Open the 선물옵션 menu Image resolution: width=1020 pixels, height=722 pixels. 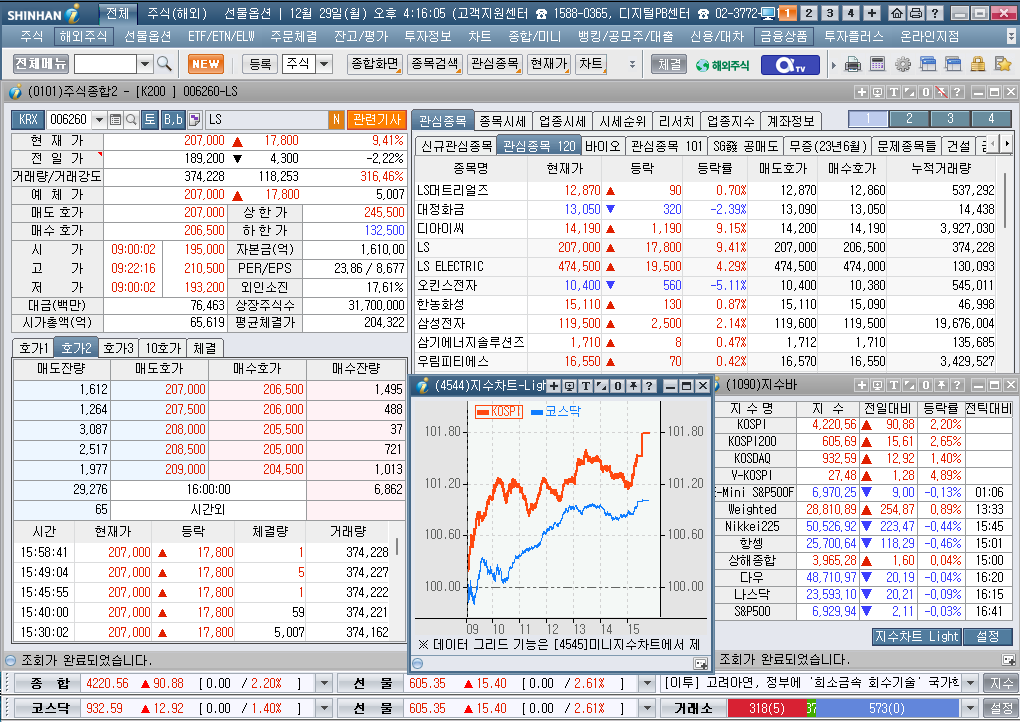click(x=148, y=36)
